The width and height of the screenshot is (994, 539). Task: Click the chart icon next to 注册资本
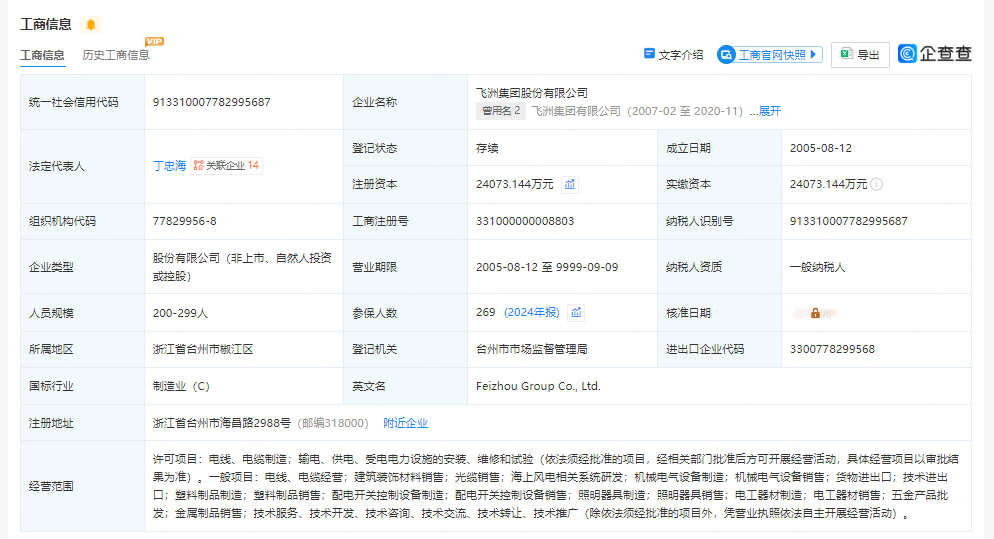coord(570,184)
